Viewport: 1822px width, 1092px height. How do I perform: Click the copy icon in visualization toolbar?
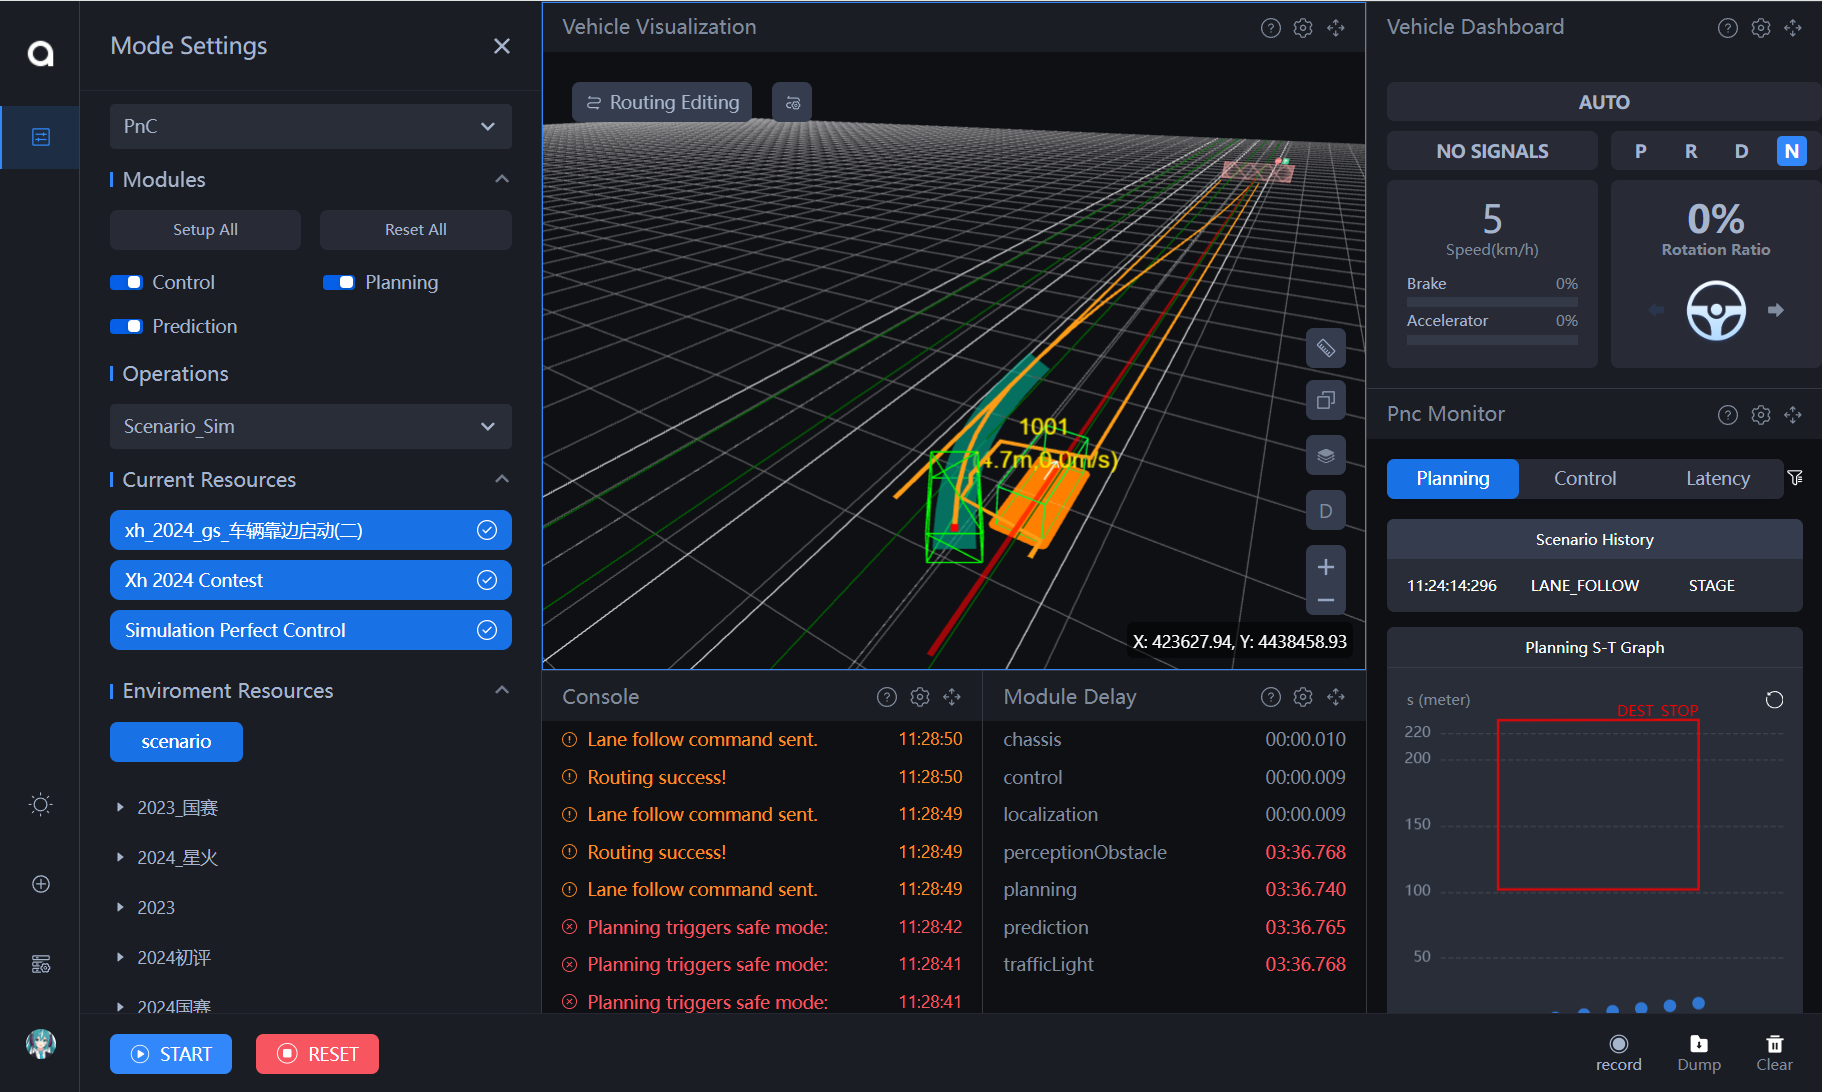coord(1325,401)
